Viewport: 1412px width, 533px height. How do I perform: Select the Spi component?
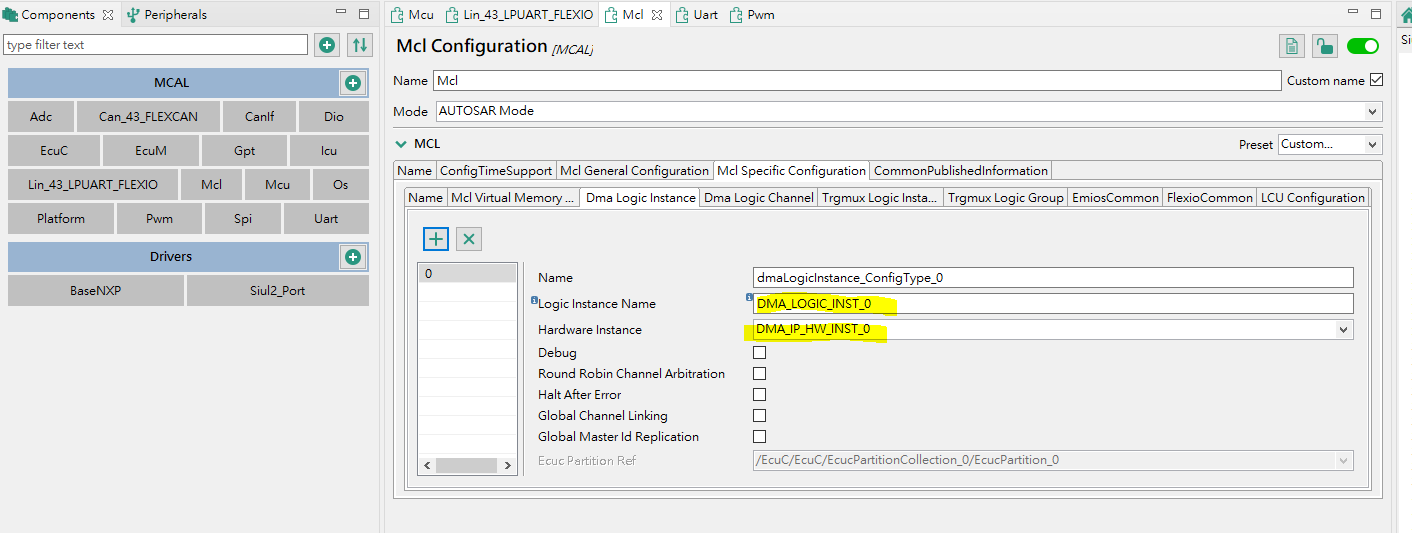(x=243, y=218)
